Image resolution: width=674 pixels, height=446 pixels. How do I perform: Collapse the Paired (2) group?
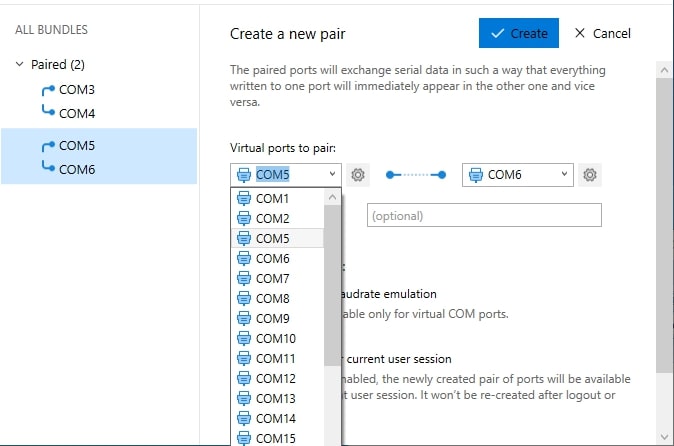pyautogui.click(x=19, y=64)
